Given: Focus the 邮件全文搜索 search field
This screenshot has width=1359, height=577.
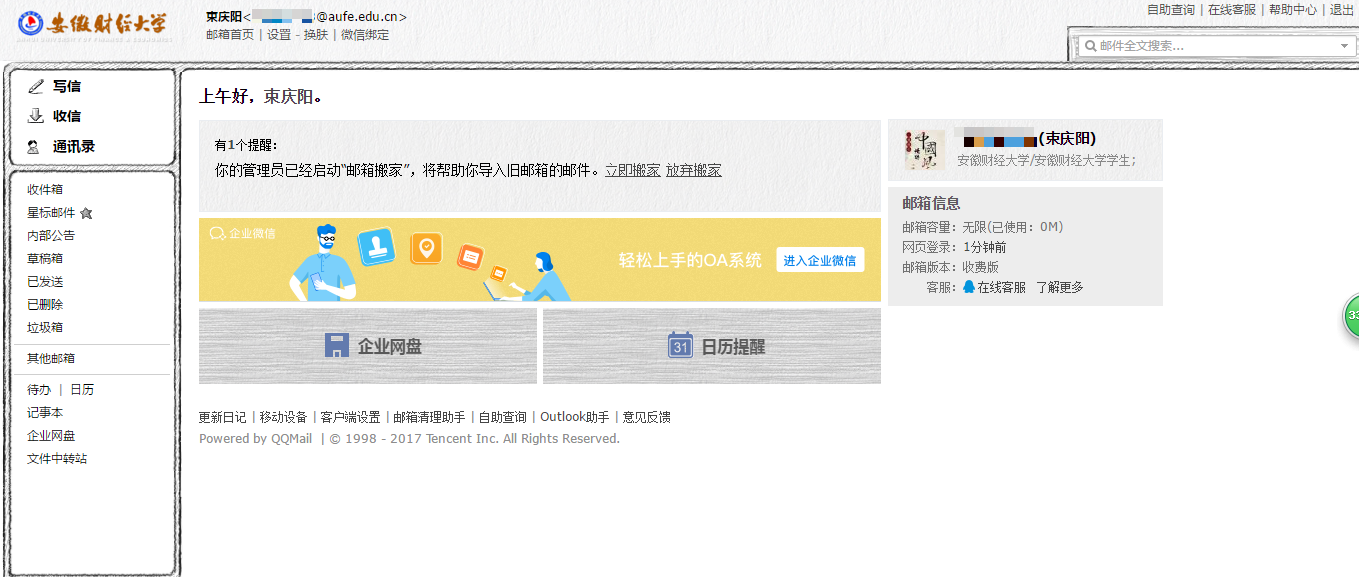Looking at the screenshot, I should [1215, 46].
